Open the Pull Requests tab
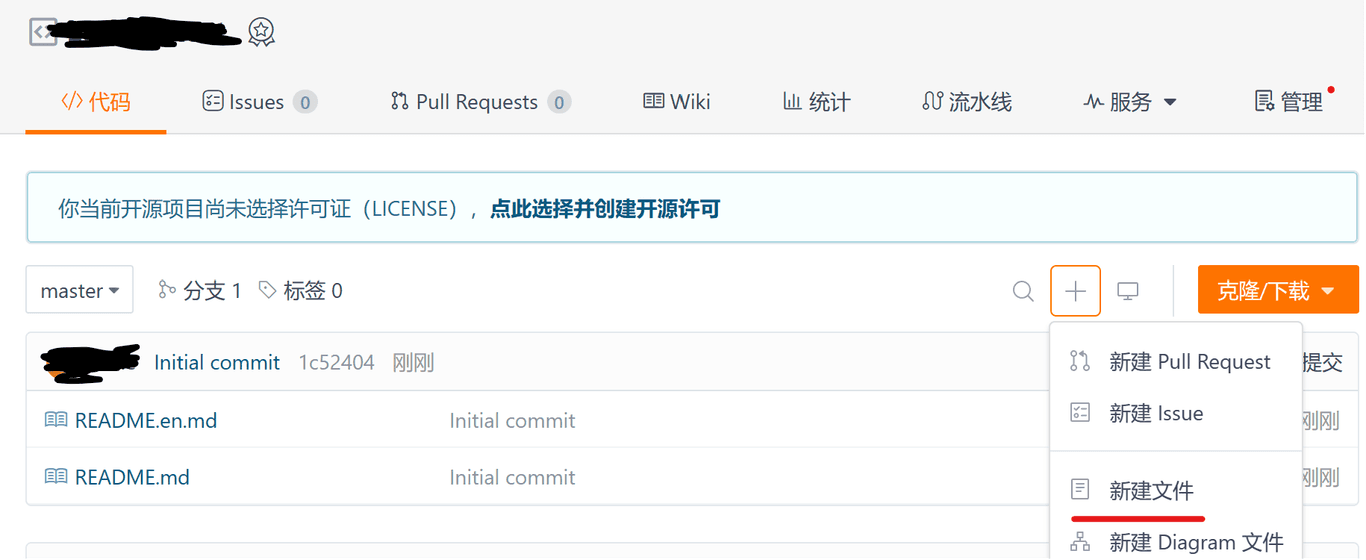This screenshot has height=560, width=1366. 480,102
